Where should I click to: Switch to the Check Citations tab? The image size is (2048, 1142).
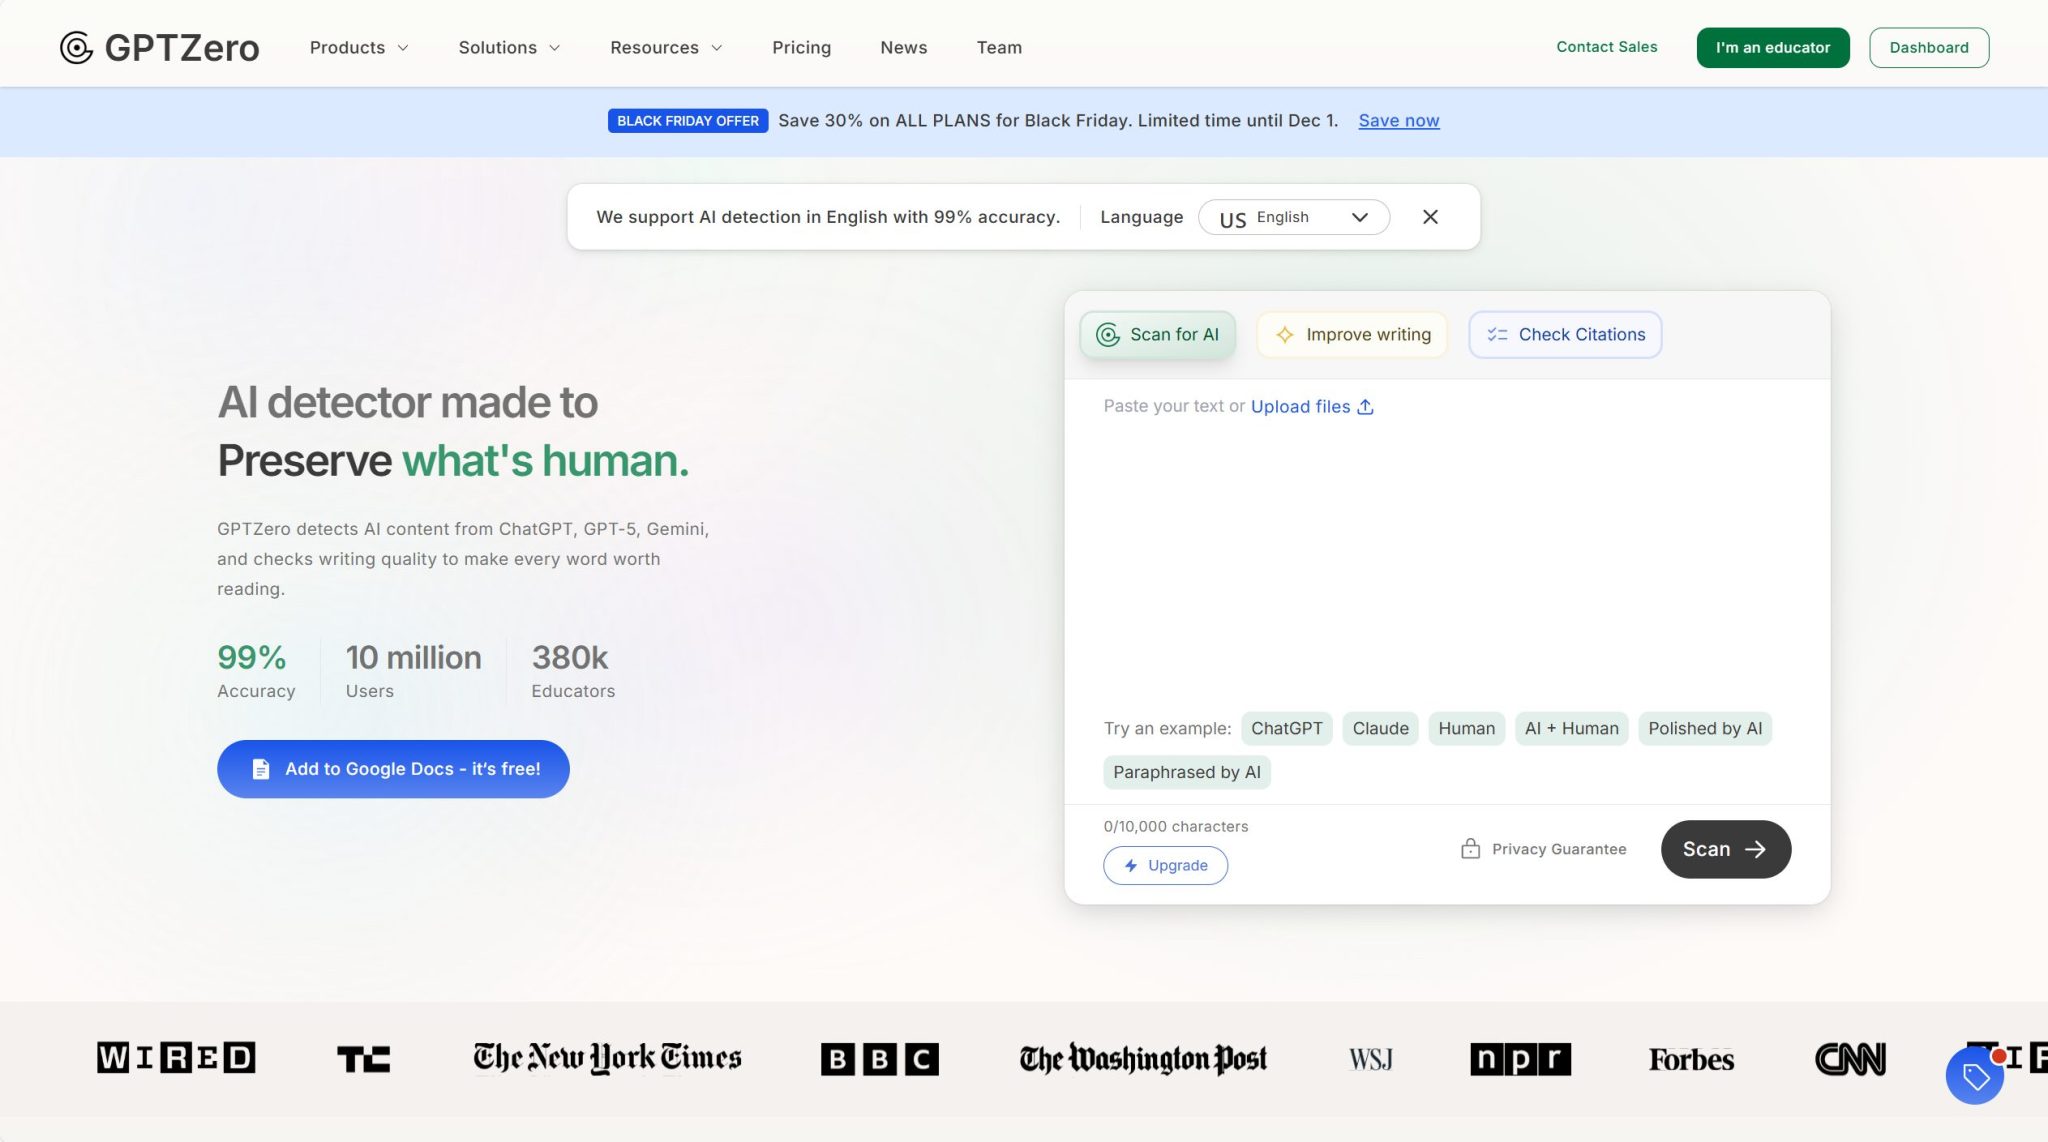tap(1565, 334)
